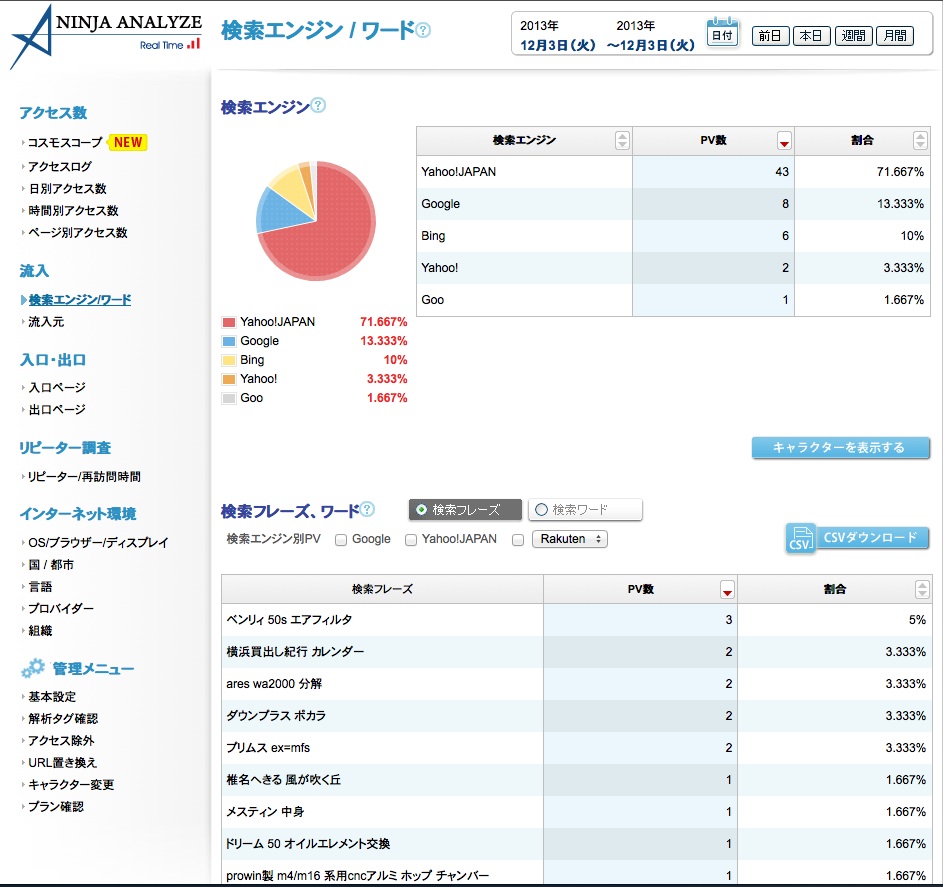The image size is (943, 887).
Task: Open 国 / 都市 in the sidebar
Action: (51, 565)
